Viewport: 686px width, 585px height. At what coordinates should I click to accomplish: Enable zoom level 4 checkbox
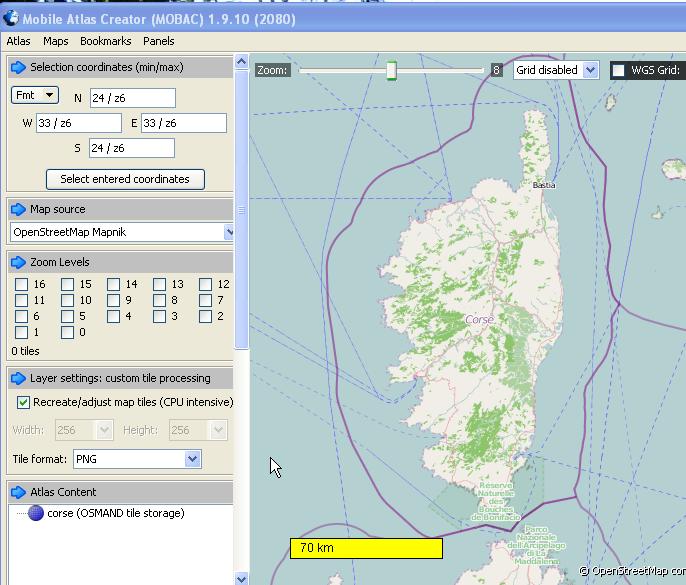(113, 316)
